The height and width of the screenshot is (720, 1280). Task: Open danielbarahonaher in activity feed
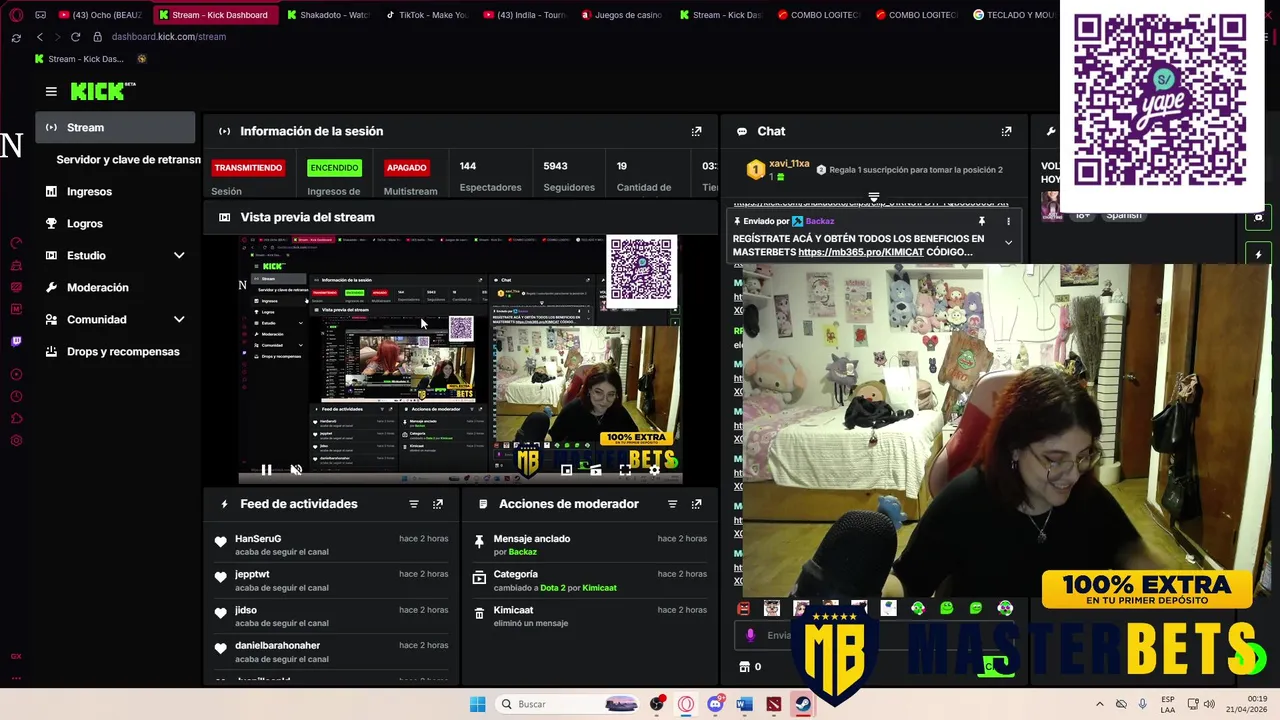coord(277,646)
